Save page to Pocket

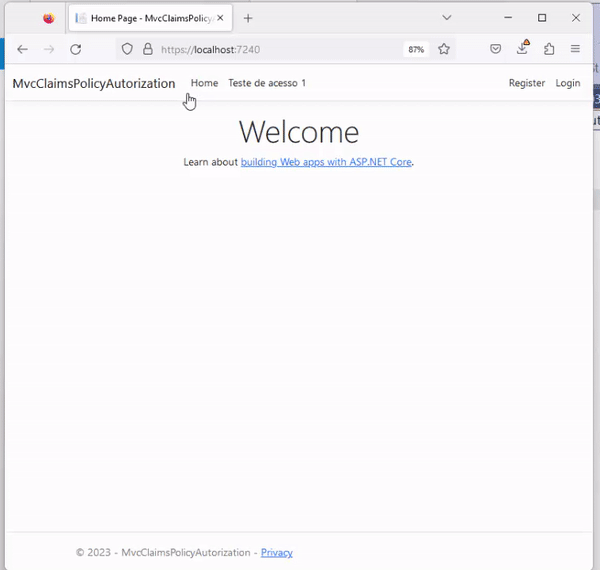pyautogui.click(x=496, y=49)
